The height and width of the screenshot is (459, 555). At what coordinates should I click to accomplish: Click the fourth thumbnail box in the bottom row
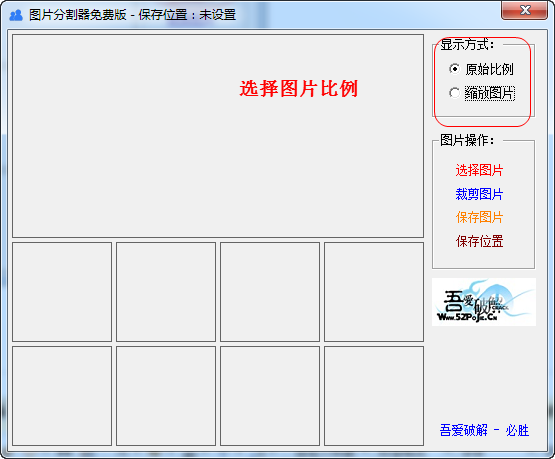click(374, 396)
